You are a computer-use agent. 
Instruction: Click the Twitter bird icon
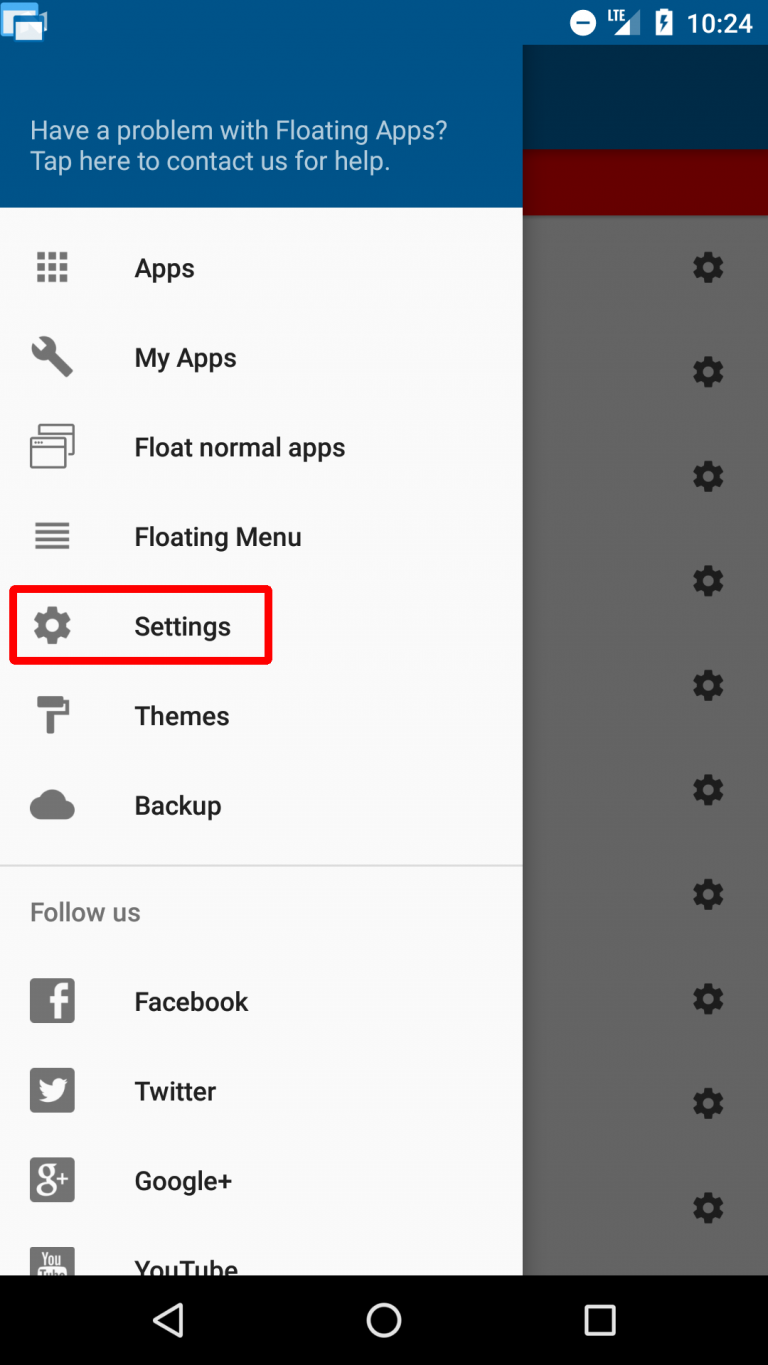[x=51, y=1090]
